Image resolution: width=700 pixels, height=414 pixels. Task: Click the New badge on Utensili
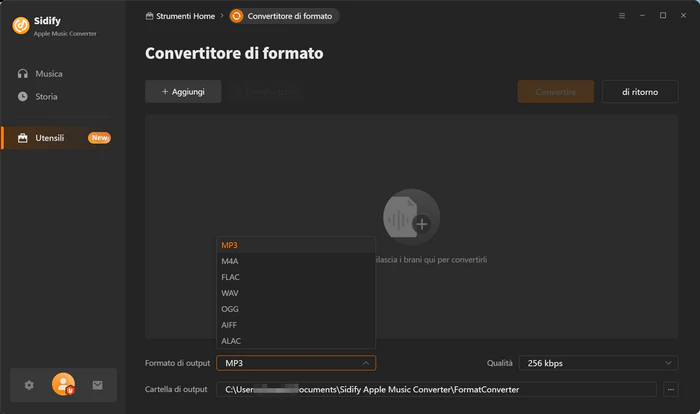tap(100, 138)
